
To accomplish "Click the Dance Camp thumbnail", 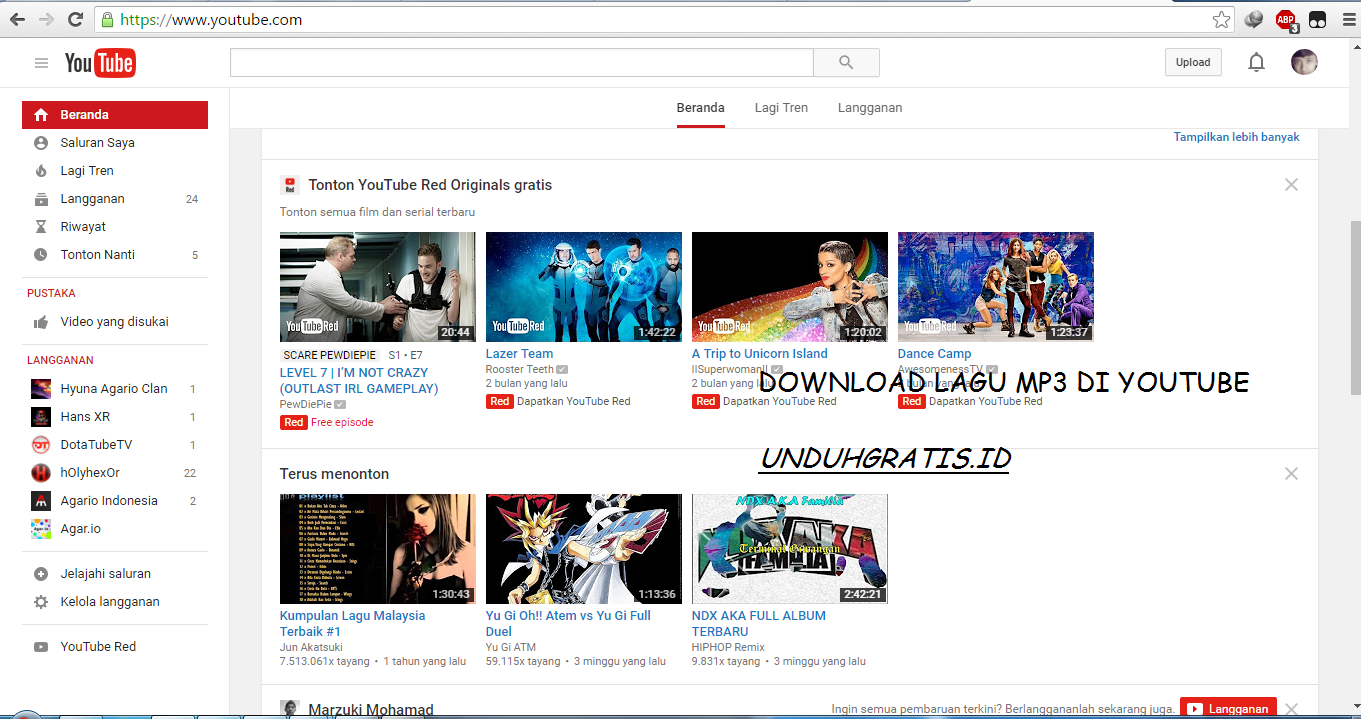I will (x=996, y=287).
